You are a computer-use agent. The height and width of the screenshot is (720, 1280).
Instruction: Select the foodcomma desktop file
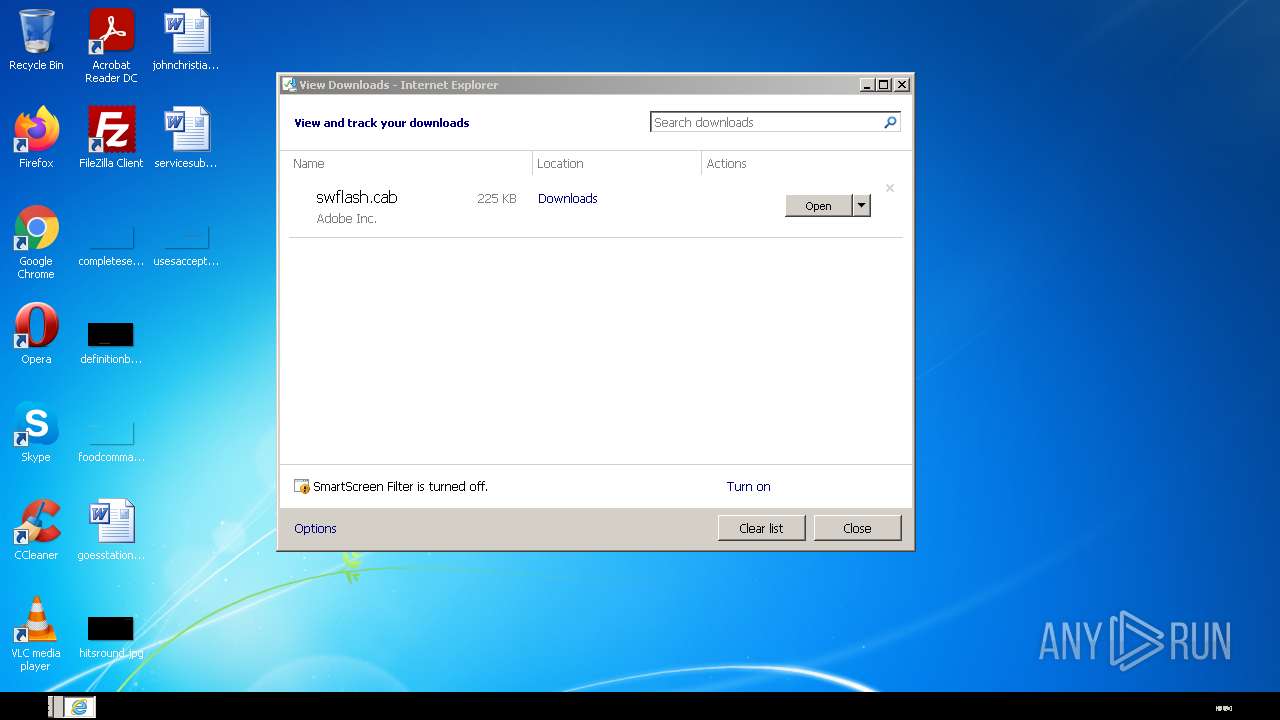(x=111, y=440)
